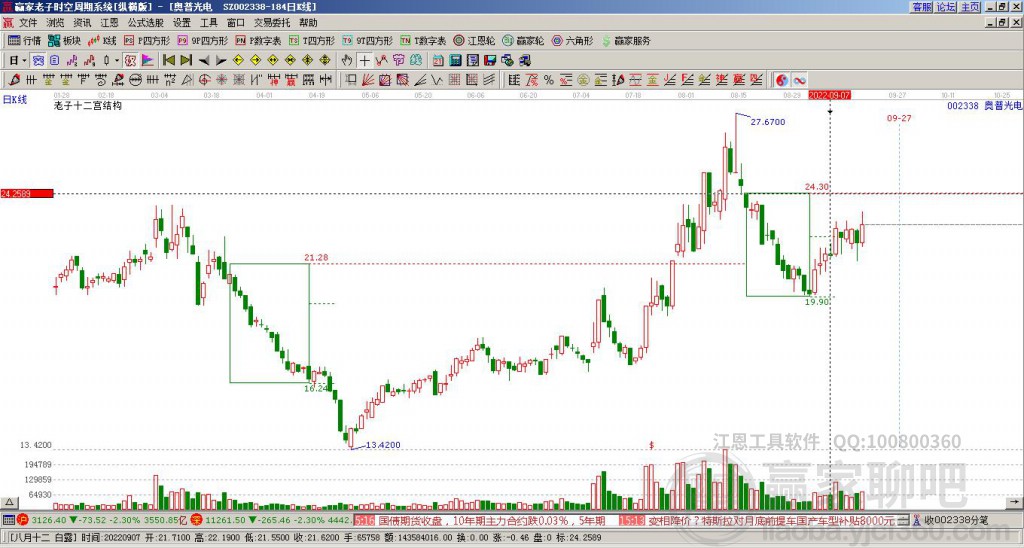The height and width of the screenshot is (548, 1024).
Task: Toggle the blue infinity loop icon
Action: (800, 80)
